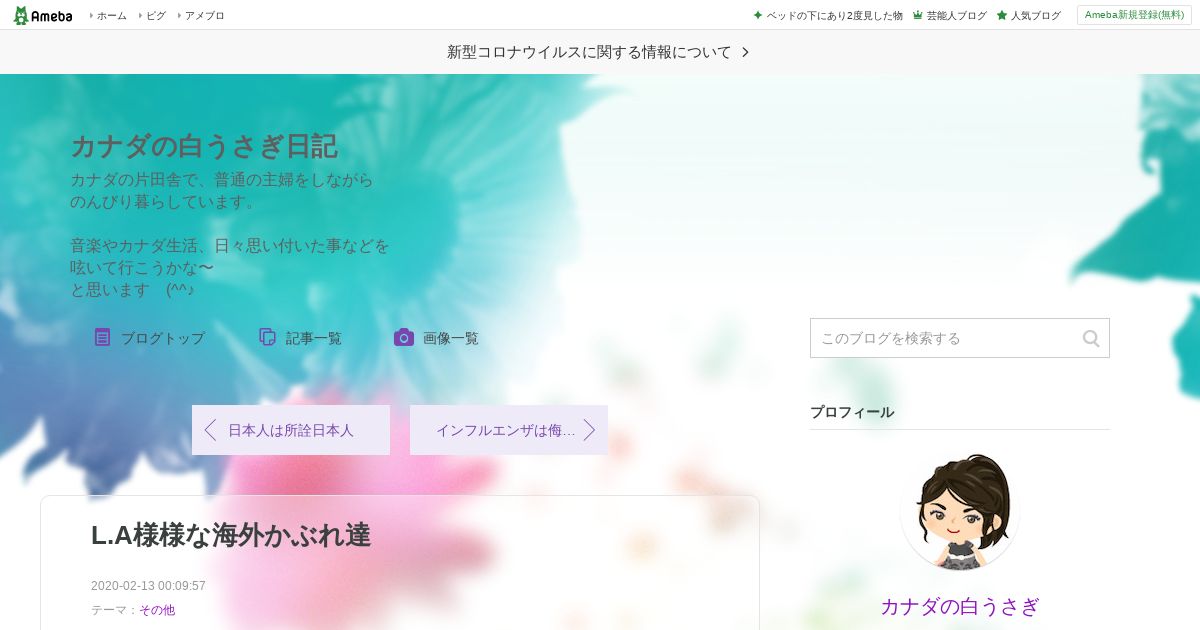Click the 記事一覧 copy icon
Image resolution: width=1200 pixels, height=630 pixels.
(267, 337)
